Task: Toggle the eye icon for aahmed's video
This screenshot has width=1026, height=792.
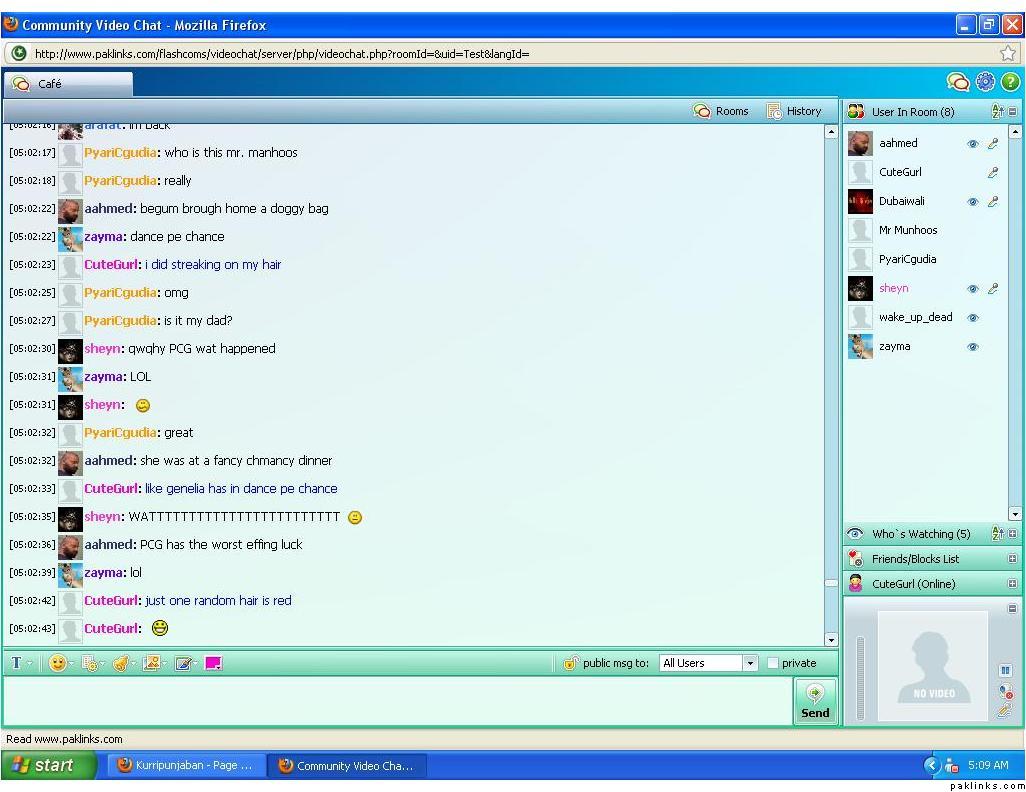Action: pyautogui.click(x=972, y=144)
